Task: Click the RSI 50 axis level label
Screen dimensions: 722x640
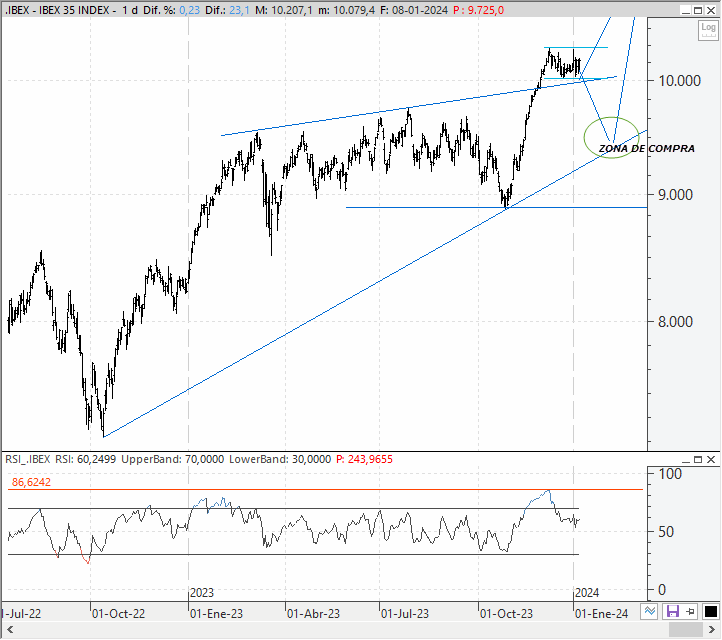Action: [666, 532]
